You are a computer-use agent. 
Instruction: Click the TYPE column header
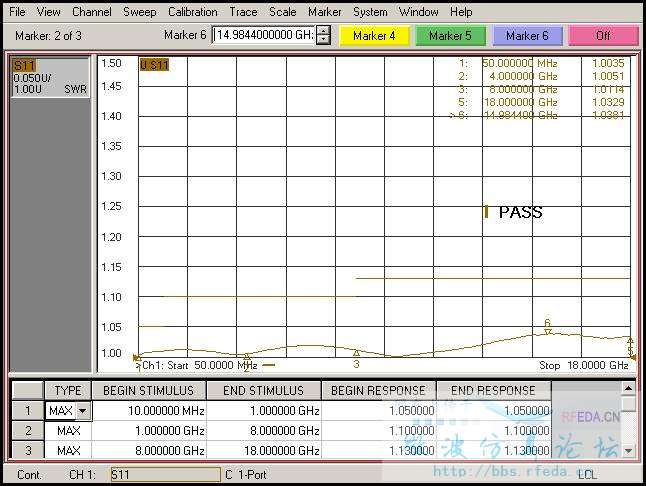coord(68,390)
